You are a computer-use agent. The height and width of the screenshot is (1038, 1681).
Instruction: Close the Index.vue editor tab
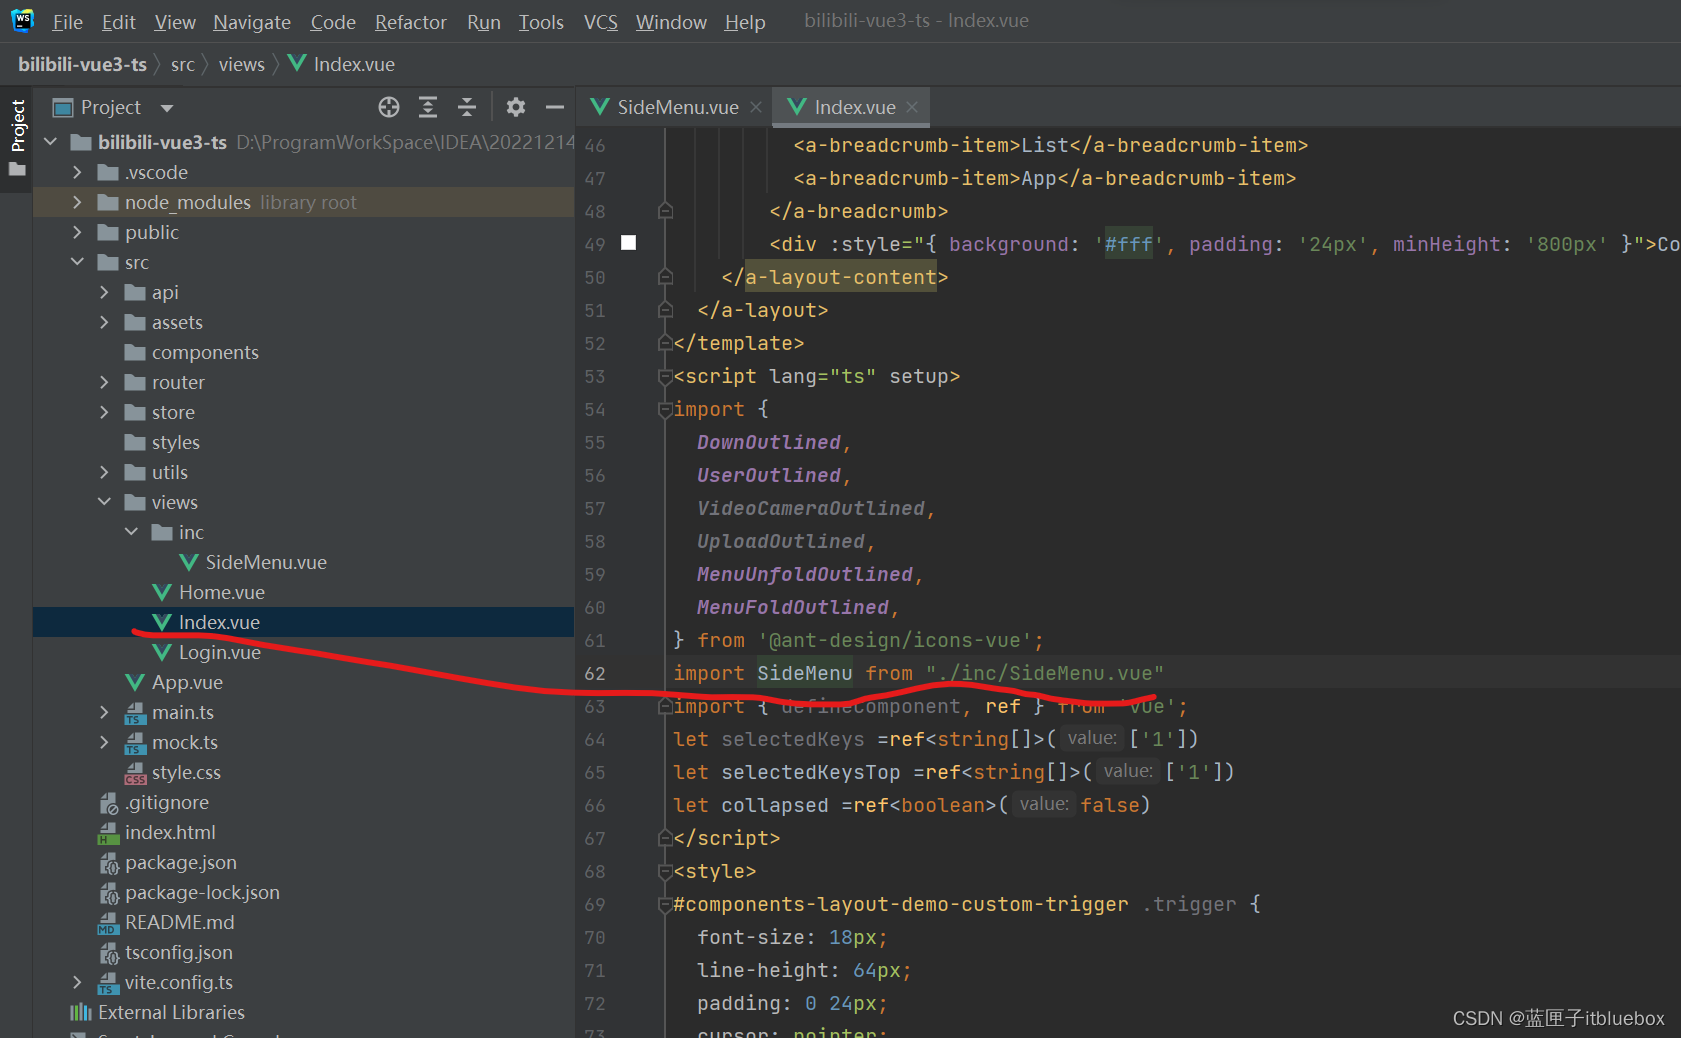point(912,107)
